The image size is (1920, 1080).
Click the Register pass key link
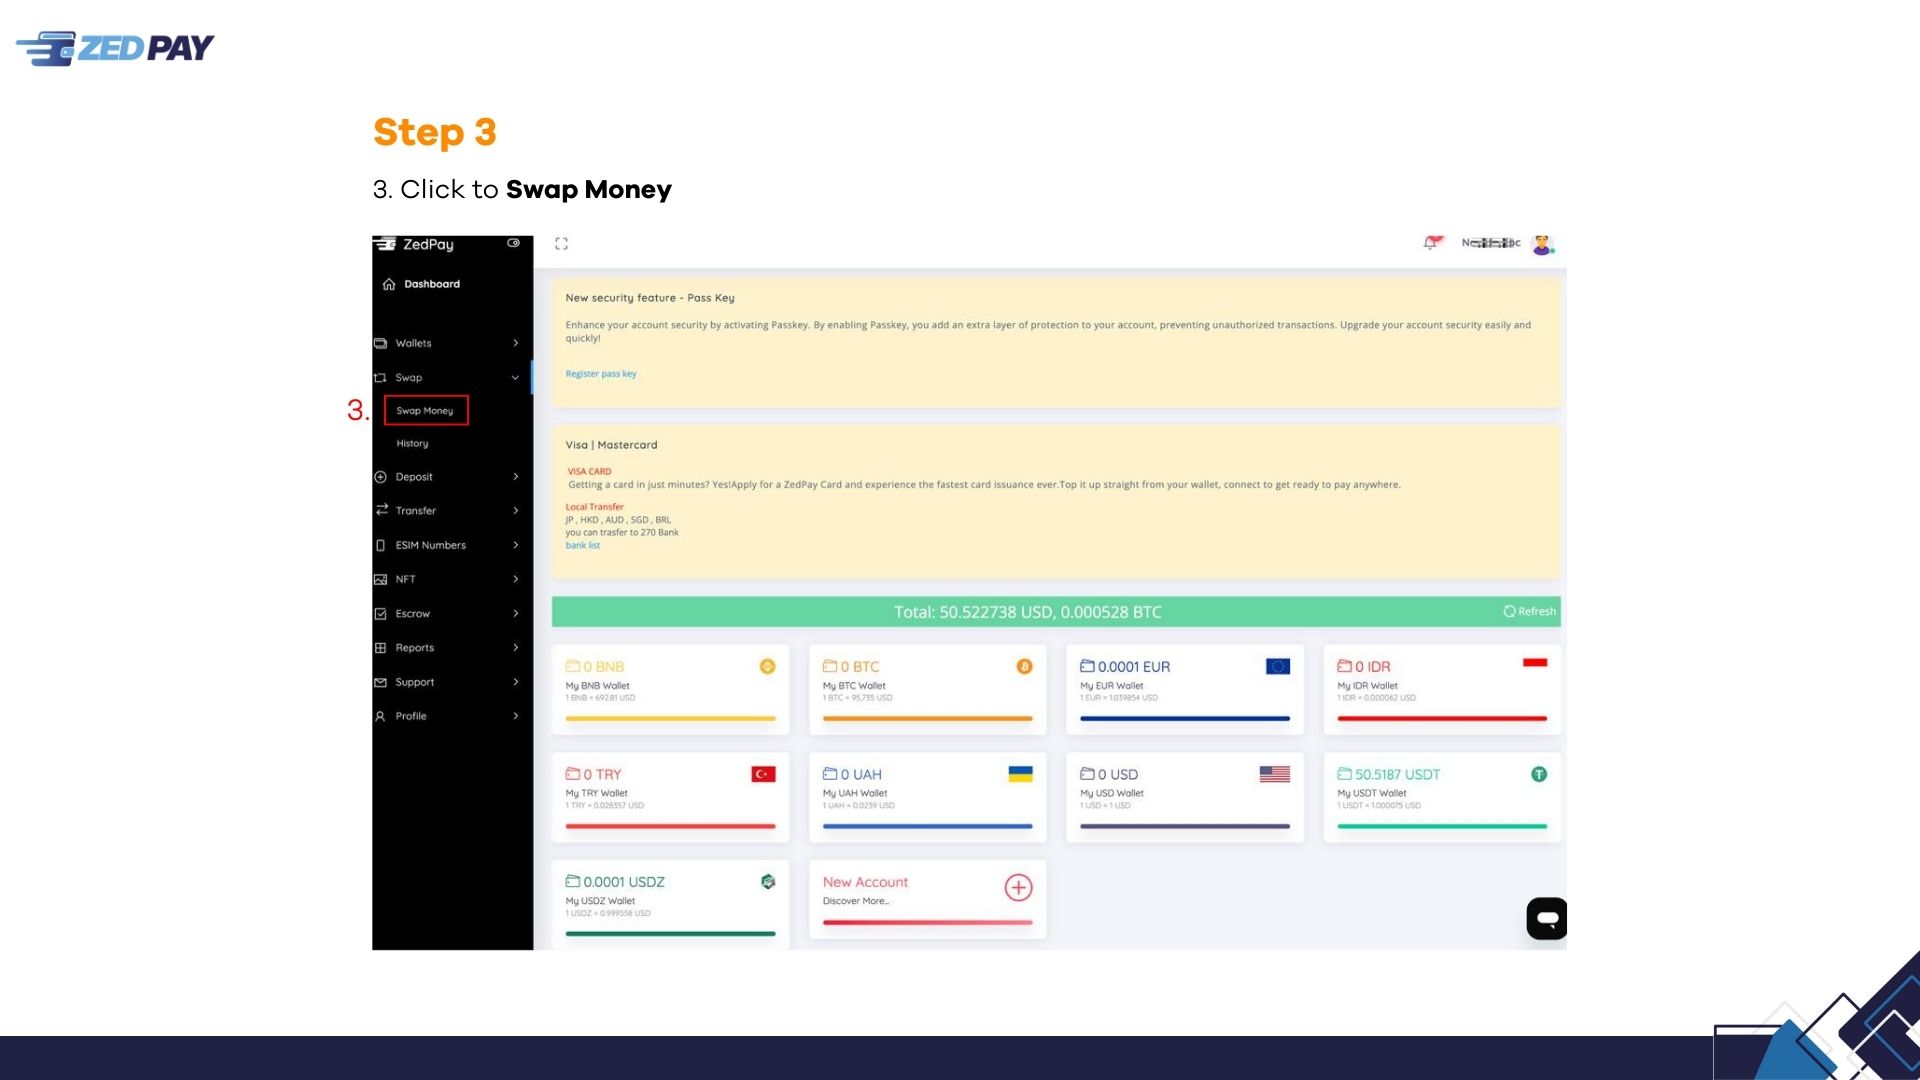pos(601,374)
